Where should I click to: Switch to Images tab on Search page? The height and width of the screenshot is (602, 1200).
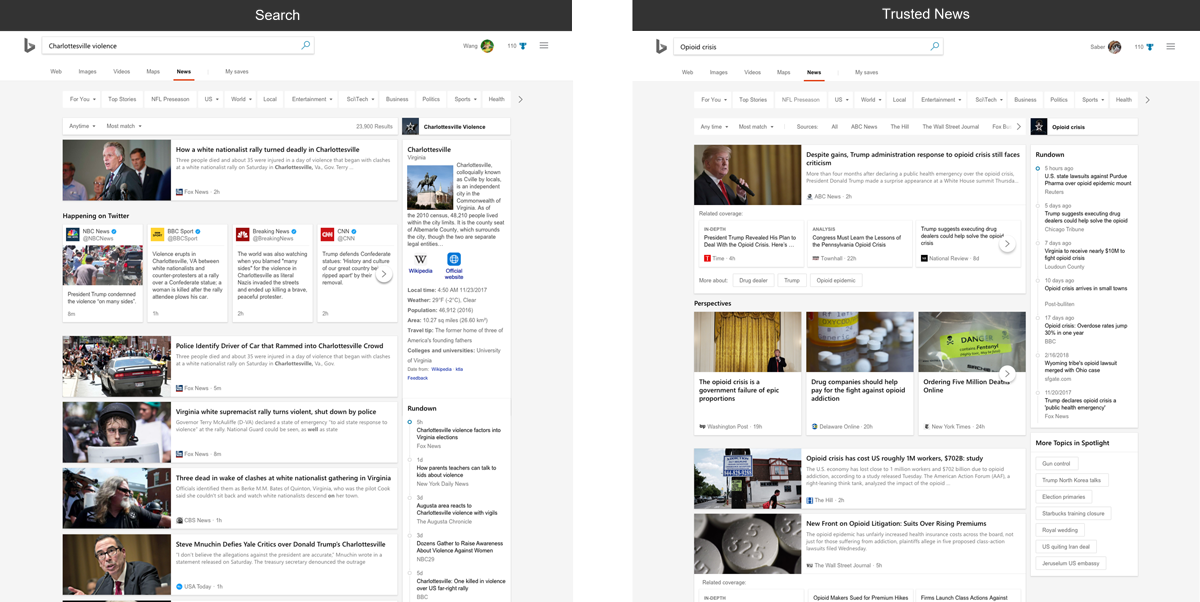pos(88,72)
